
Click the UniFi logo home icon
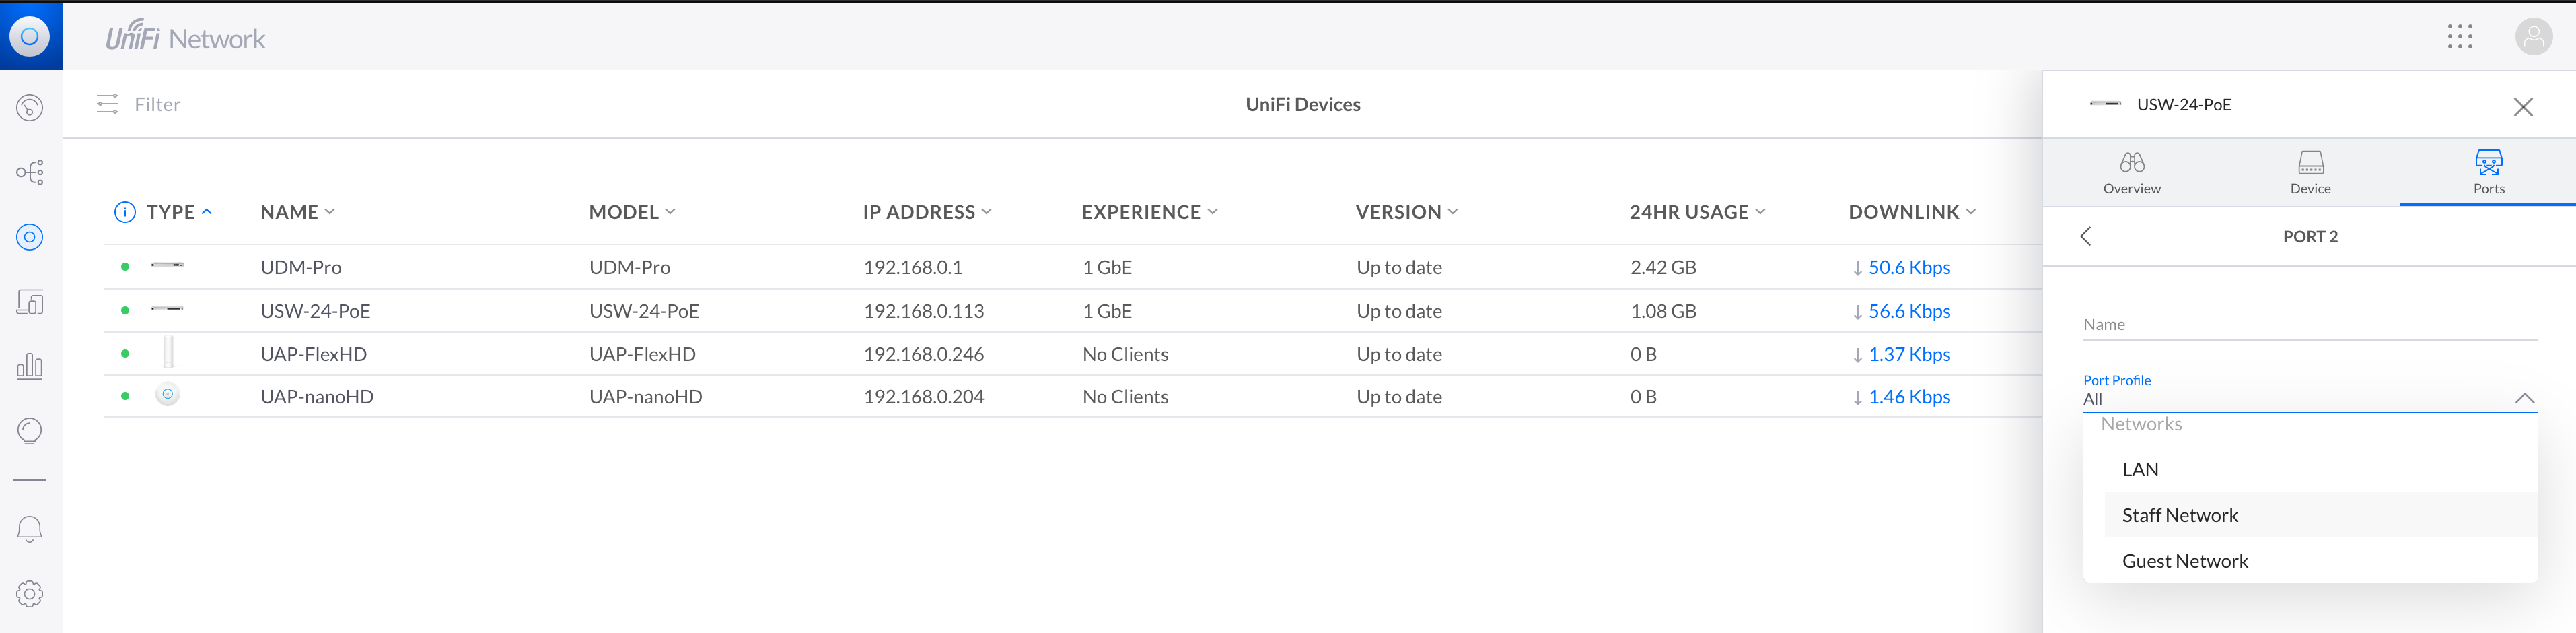click(x=30, y=36)
